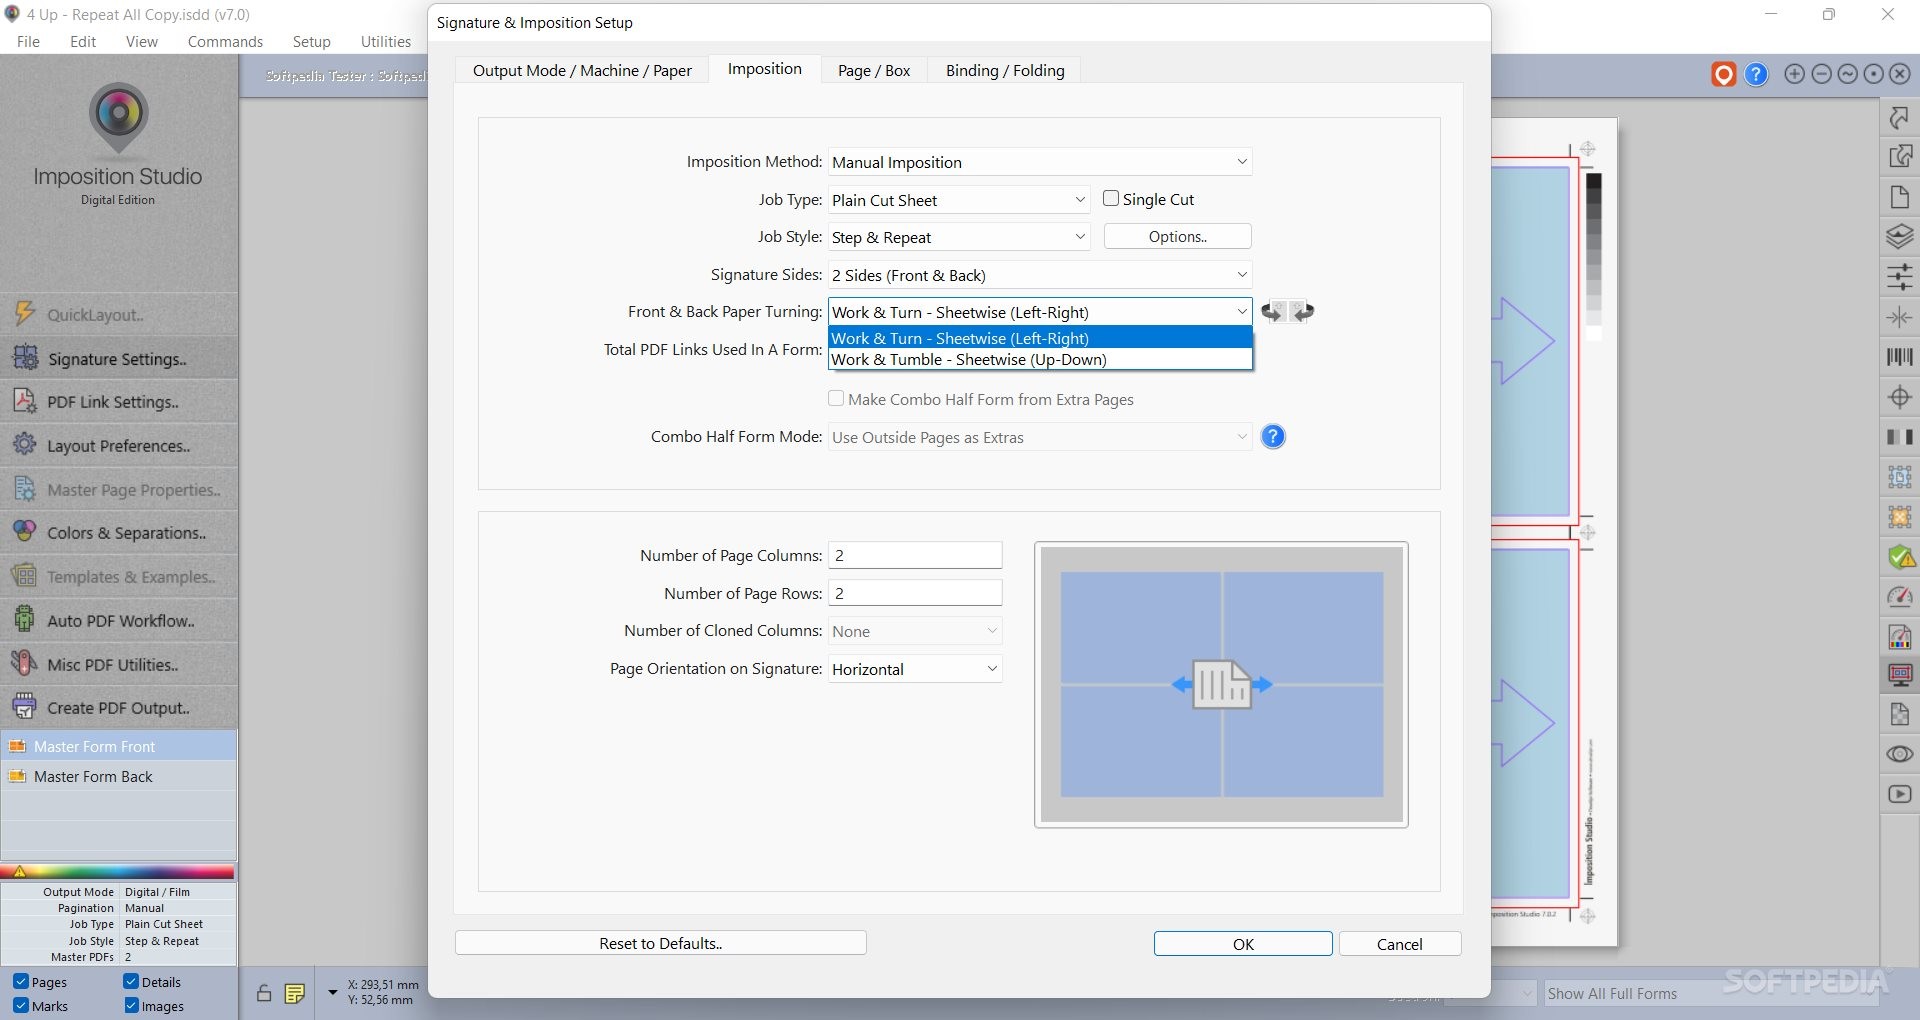Click the orange record icon in top toolbar

pyautogui.click(x=1723, y=74)
